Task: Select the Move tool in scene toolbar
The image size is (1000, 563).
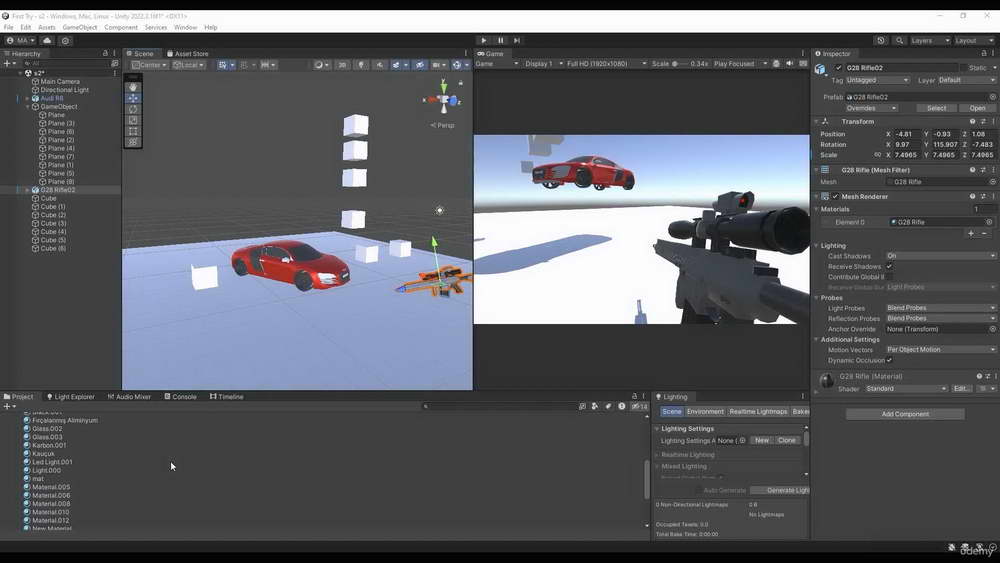Action: click(x=133, y=98)
